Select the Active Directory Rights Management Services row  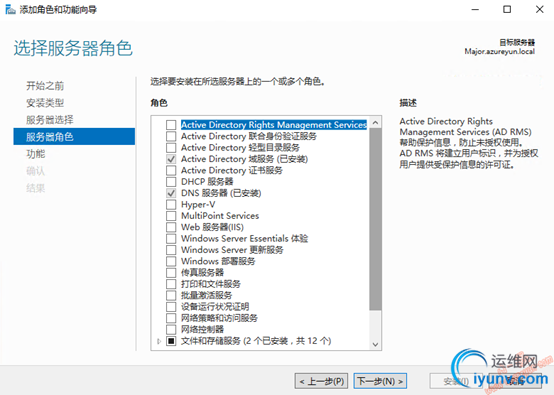[x=274, y=125]
